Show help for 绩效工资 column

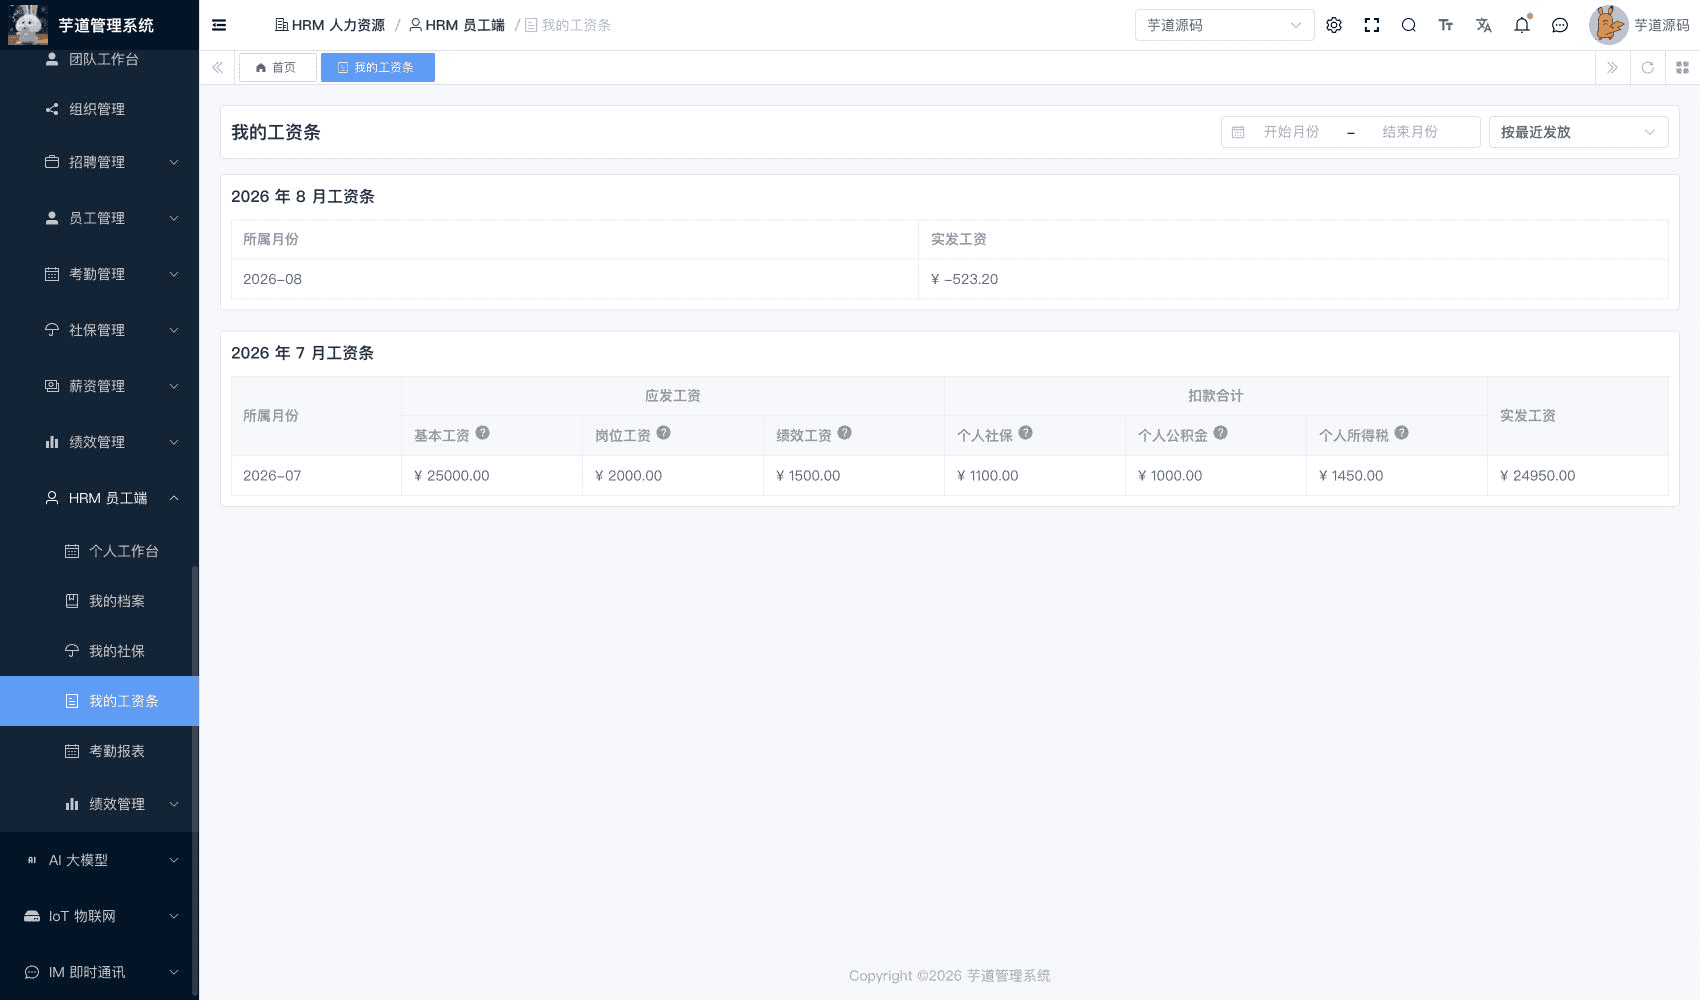pyautogui.click(x=845, y=433)
